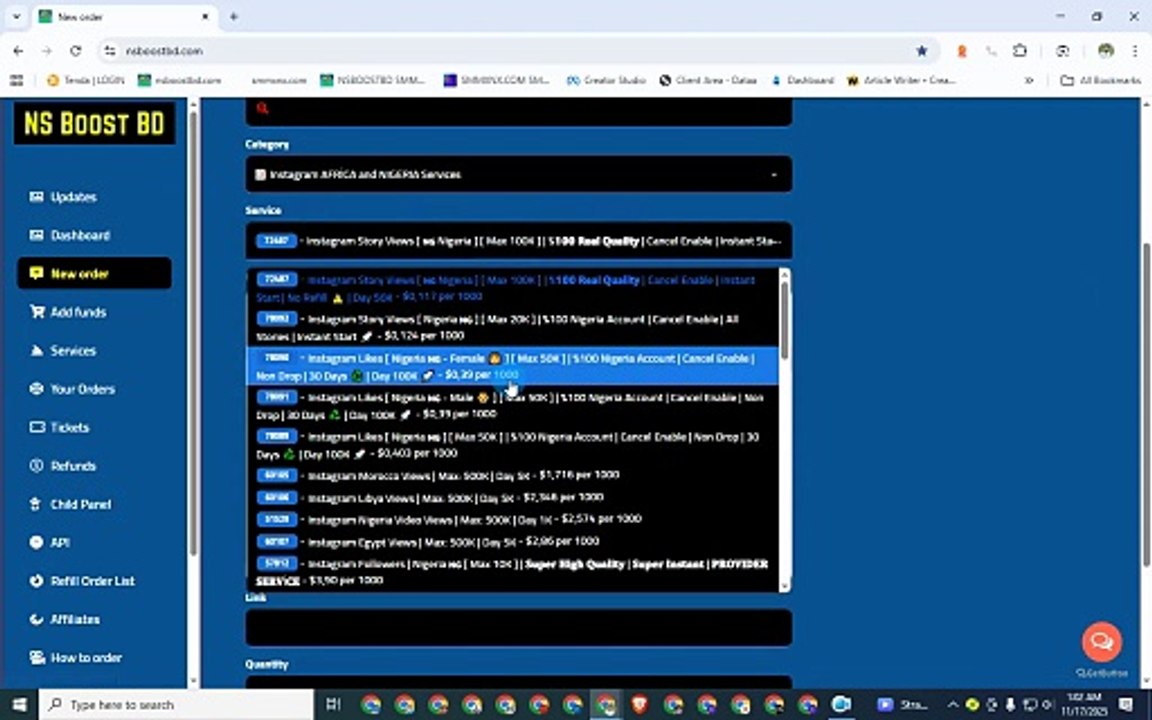The height and width of the screenshot is (720, 1152).
Task: Open the NSBOOSTBD SMM bookmark
Action: [373, 80]
